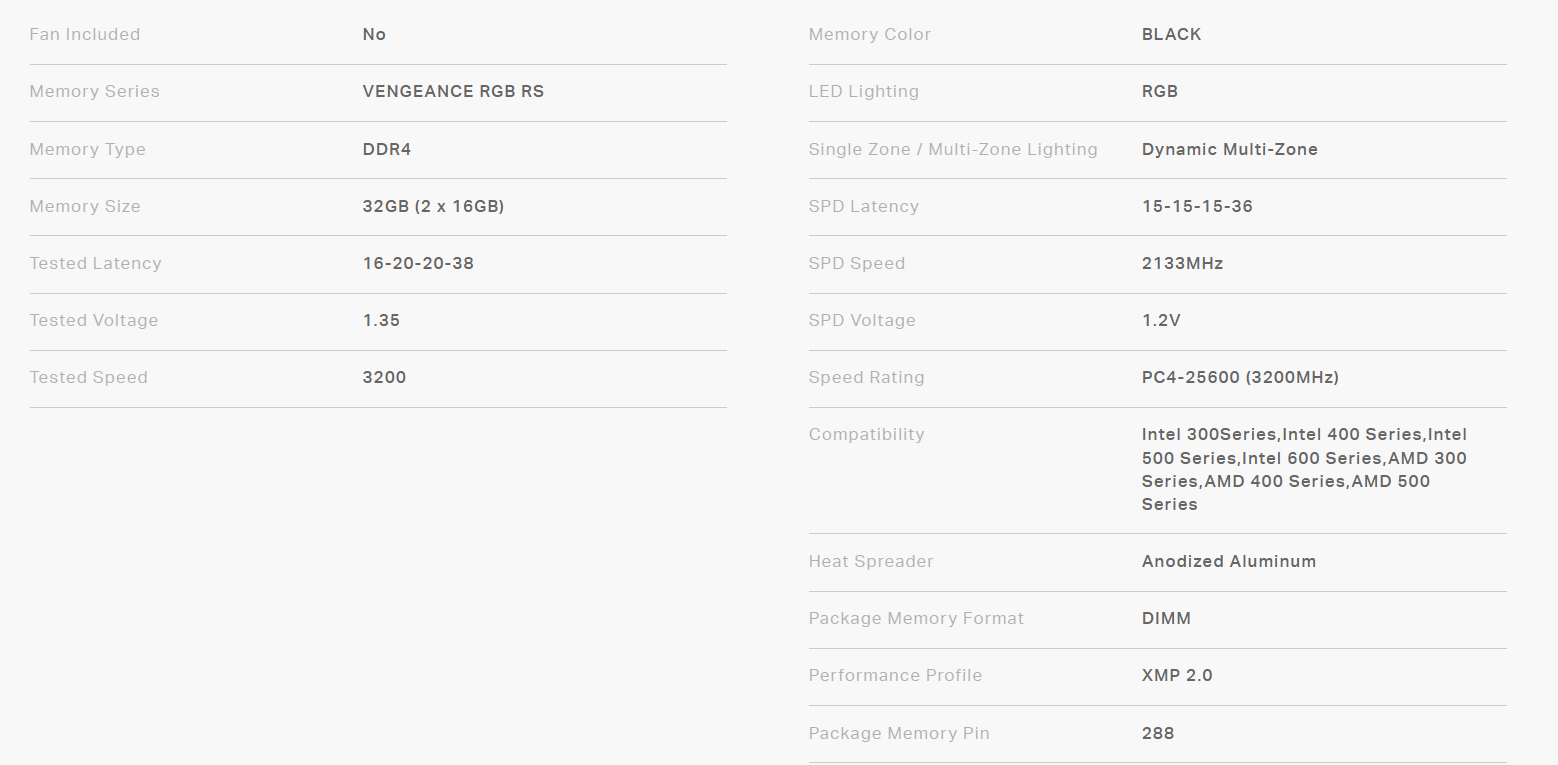Screen dimensions: 1558x765
Task: Click the VENGEANCE RGB RS series value
Action: pyautogui.click(x=453, y=91)
